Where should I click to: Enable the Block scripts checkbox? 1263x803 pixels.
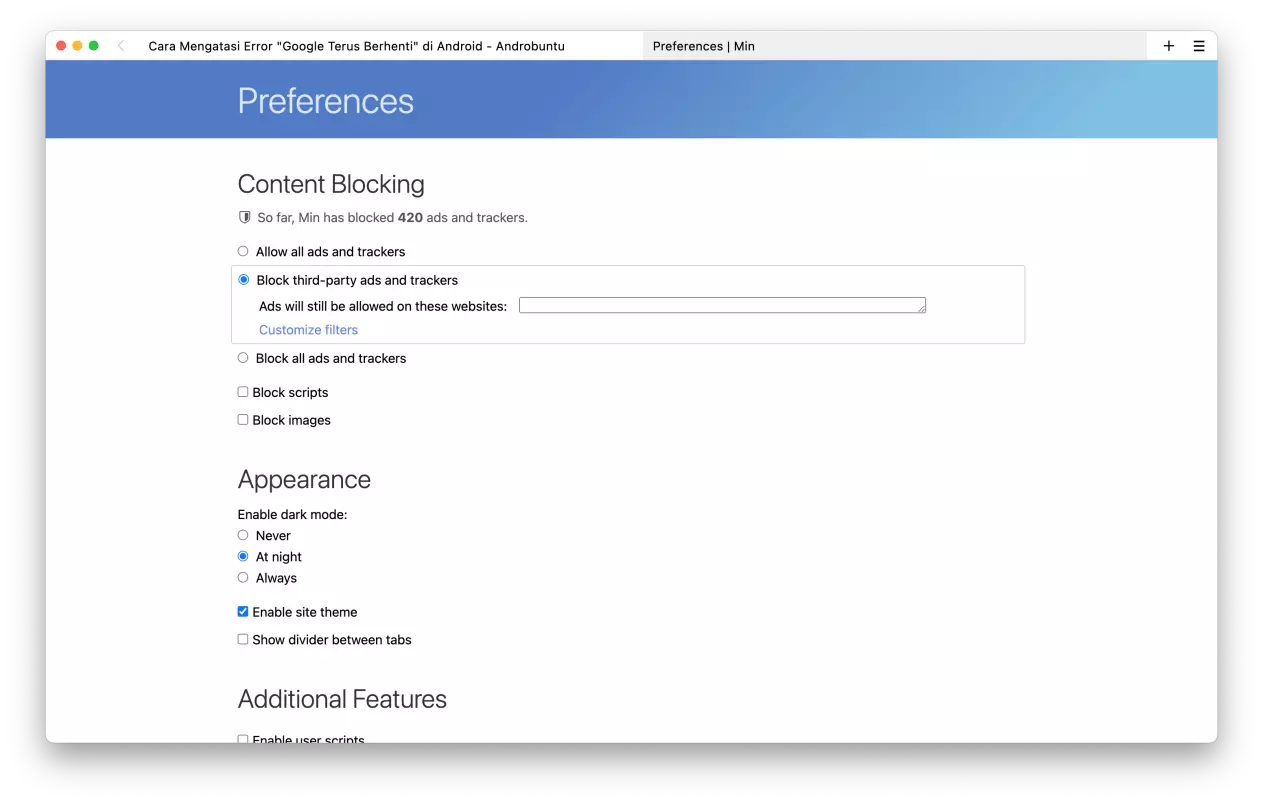243,392
